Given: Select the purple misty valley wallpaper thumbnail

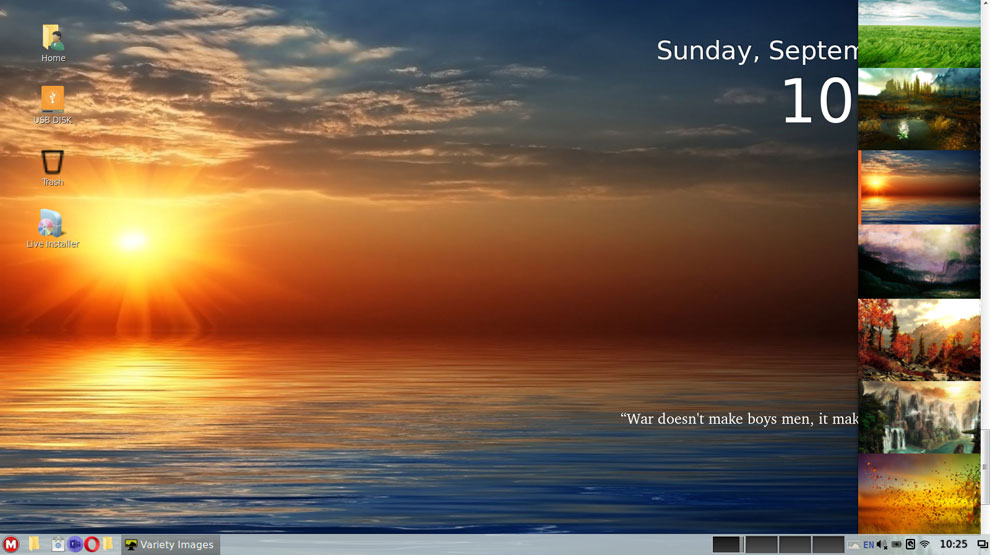Looking at the screenshot, I should pyautogui.click(x=919, y=261).
